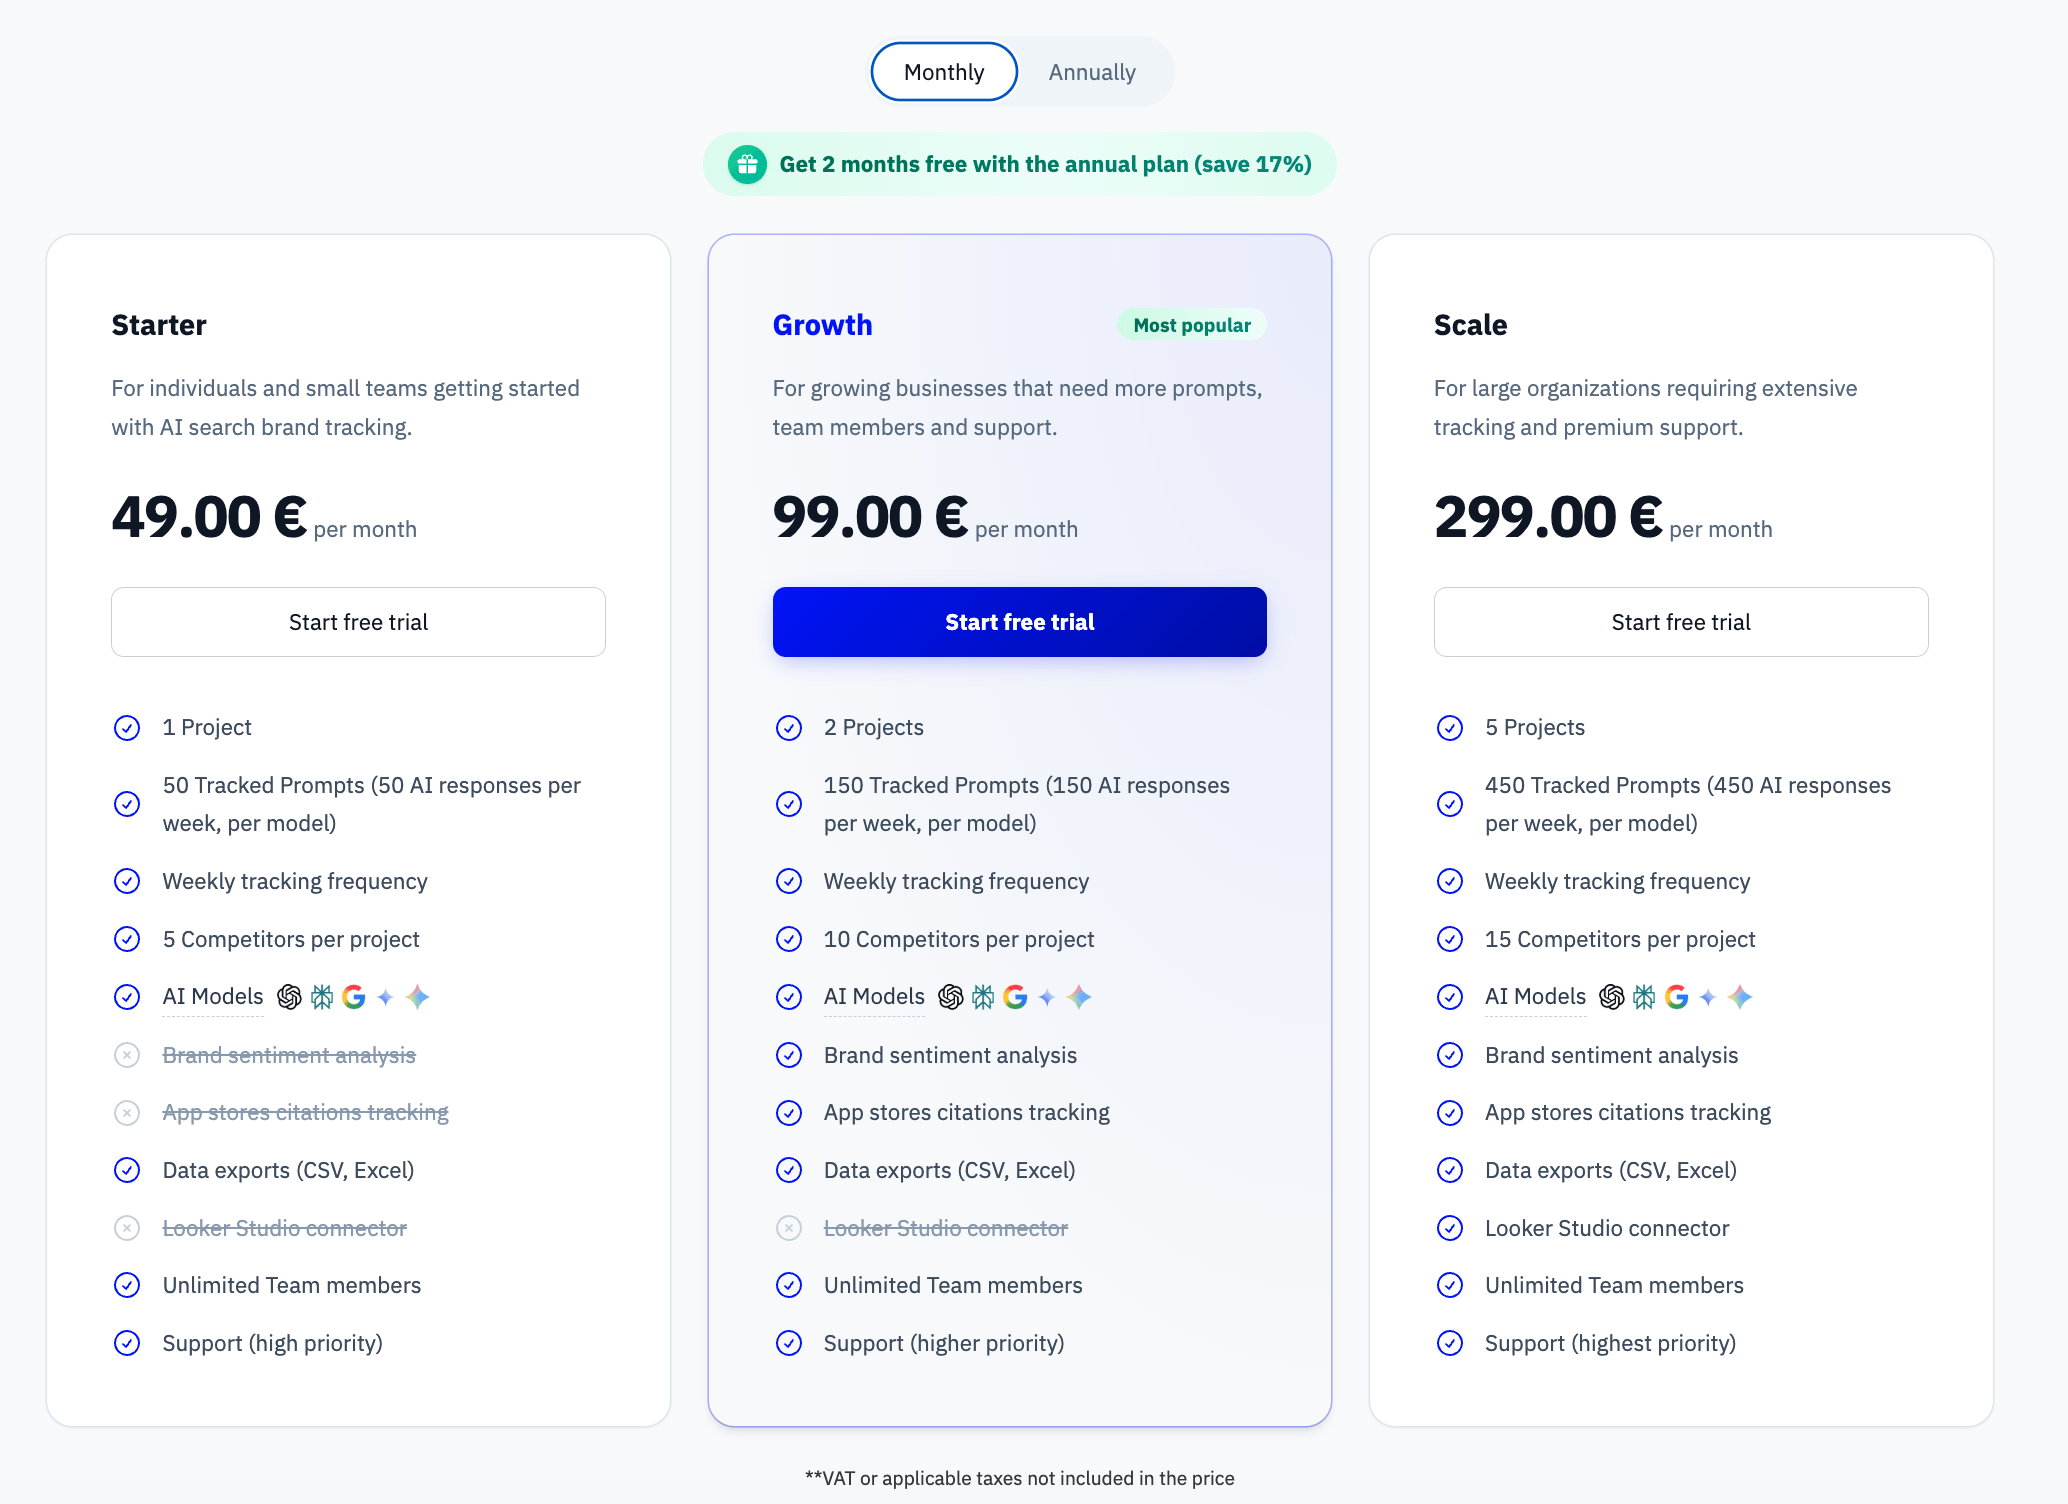Click the Perplexity icon in Growth plan
The image size is (2068, 1504).
[983, 997]
